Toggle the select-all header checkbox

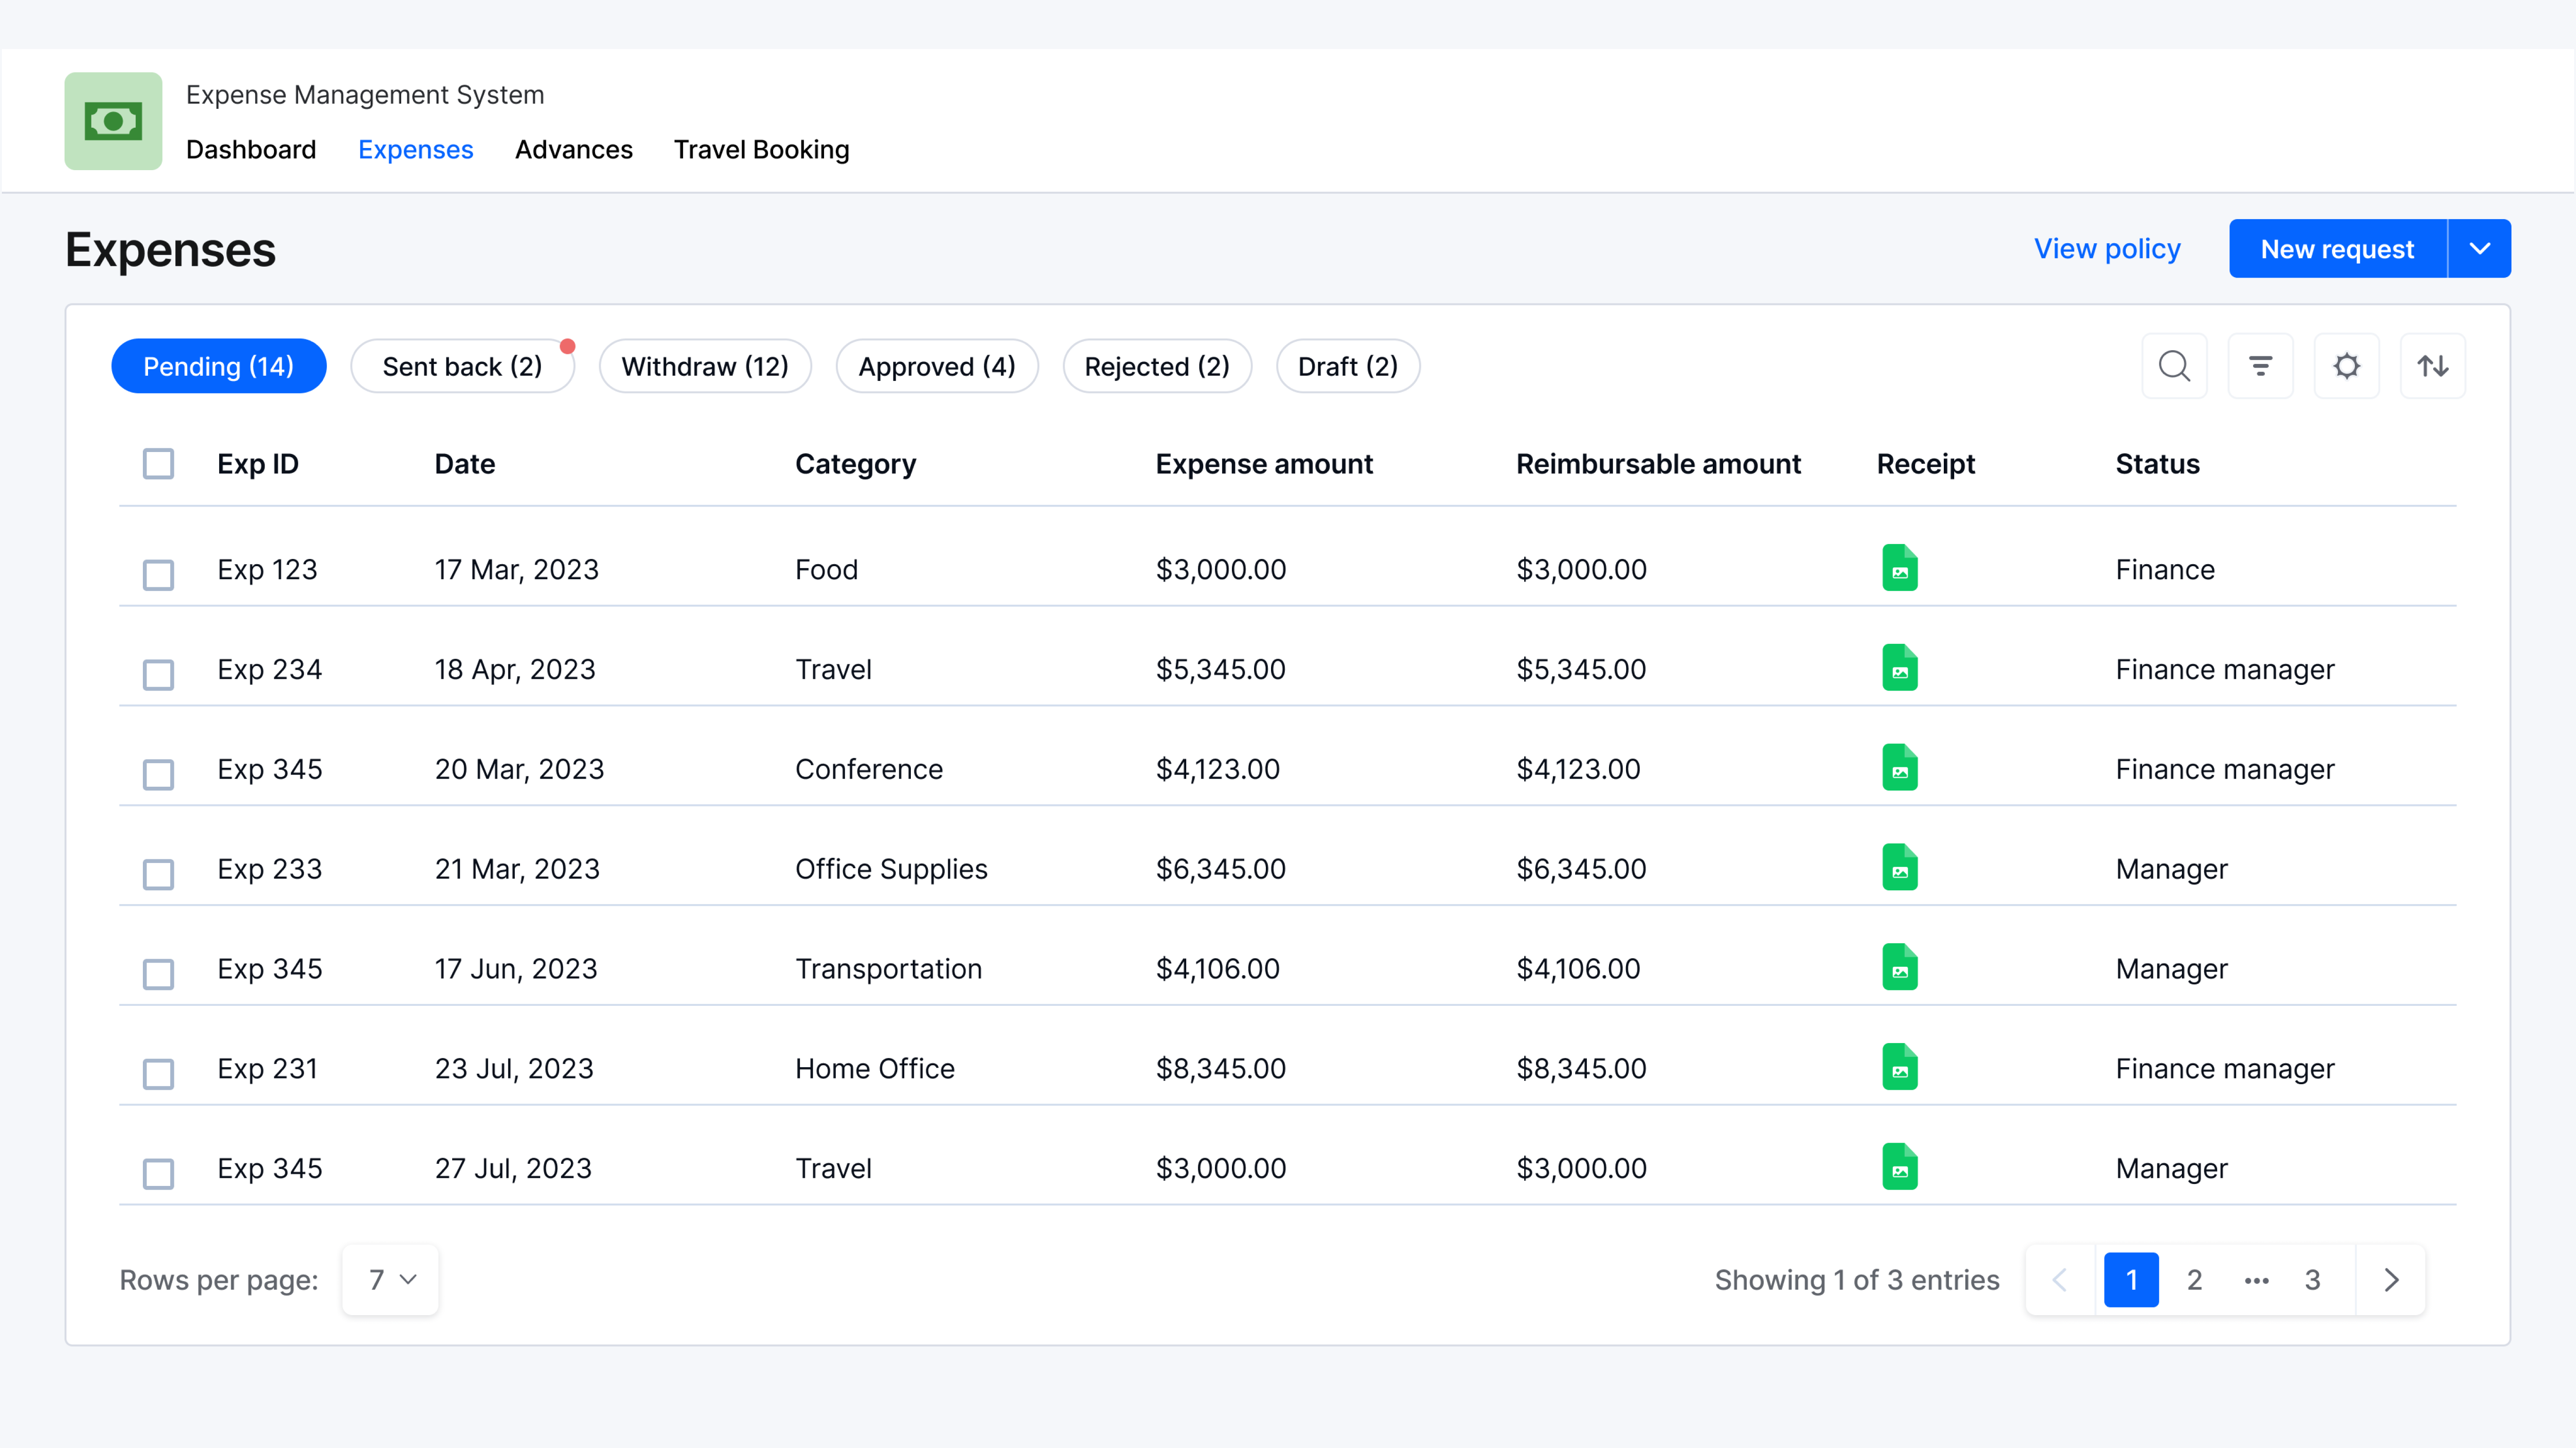158,464
